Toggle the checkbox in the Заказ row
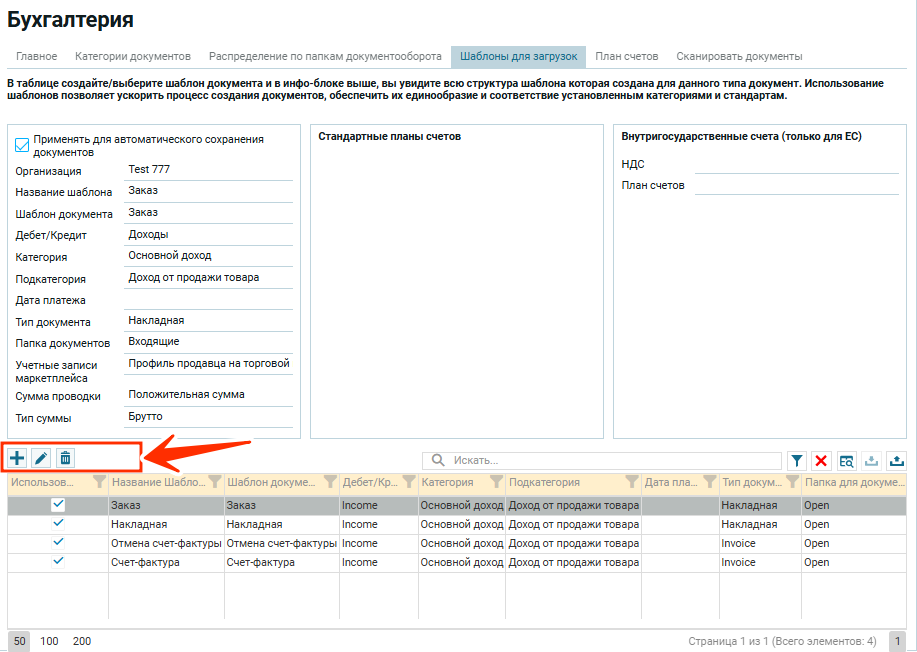917x652 pixels. pos(58,506)
